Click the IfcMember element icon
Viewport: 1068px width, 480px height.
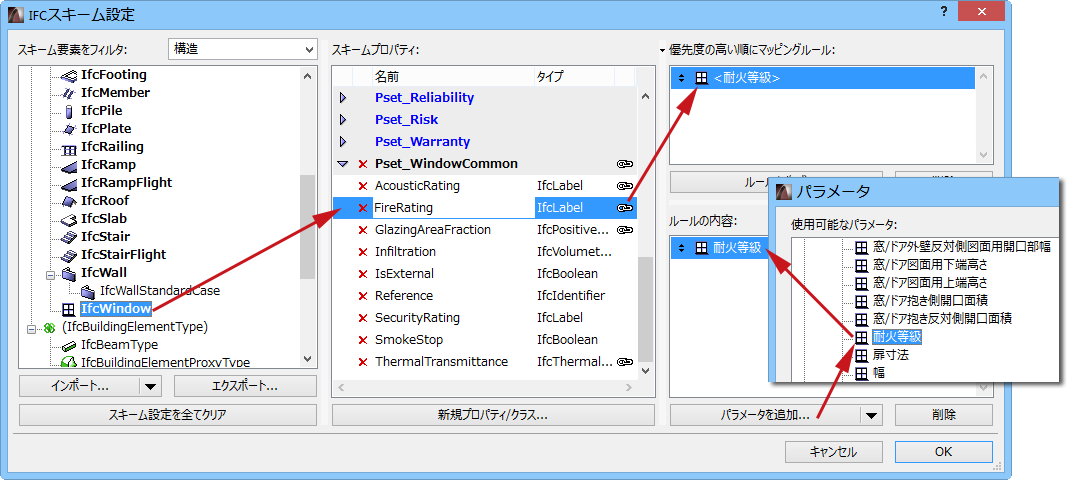pyautogui.click(x=68, y=93)
